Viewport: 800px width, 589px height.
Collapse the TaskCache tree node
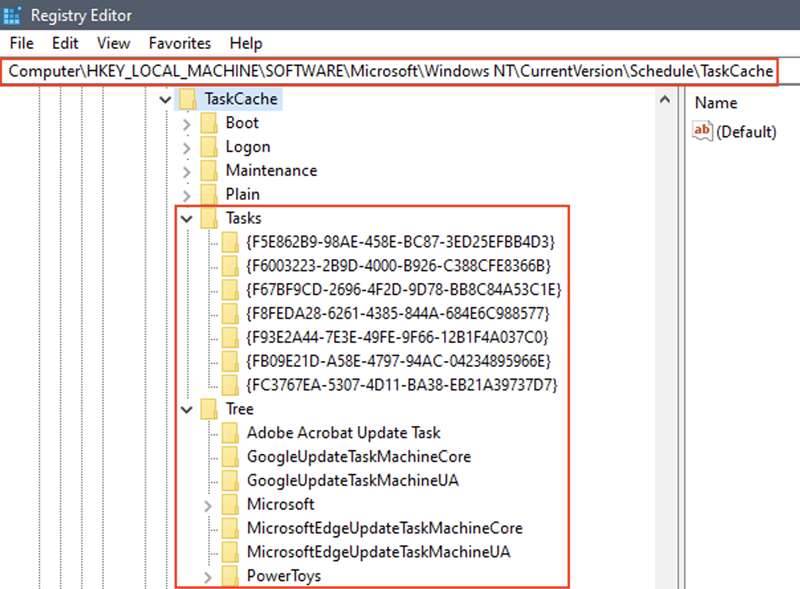[165, 99]
